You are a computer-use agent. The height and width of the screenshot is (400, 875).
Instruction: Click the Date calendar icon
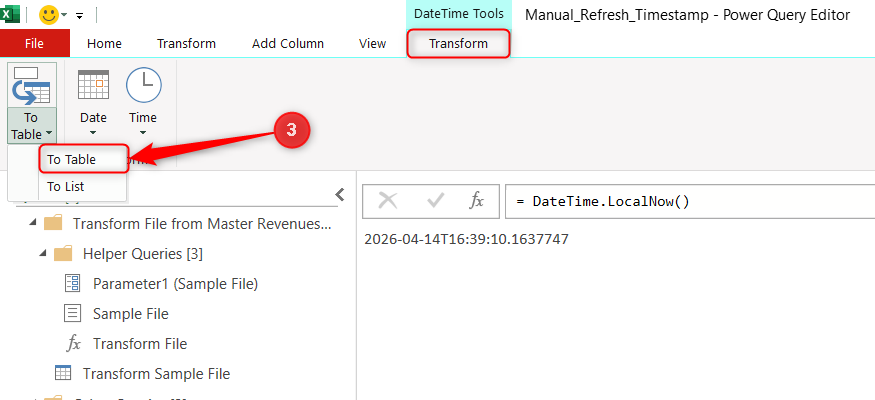pos(93,86)
